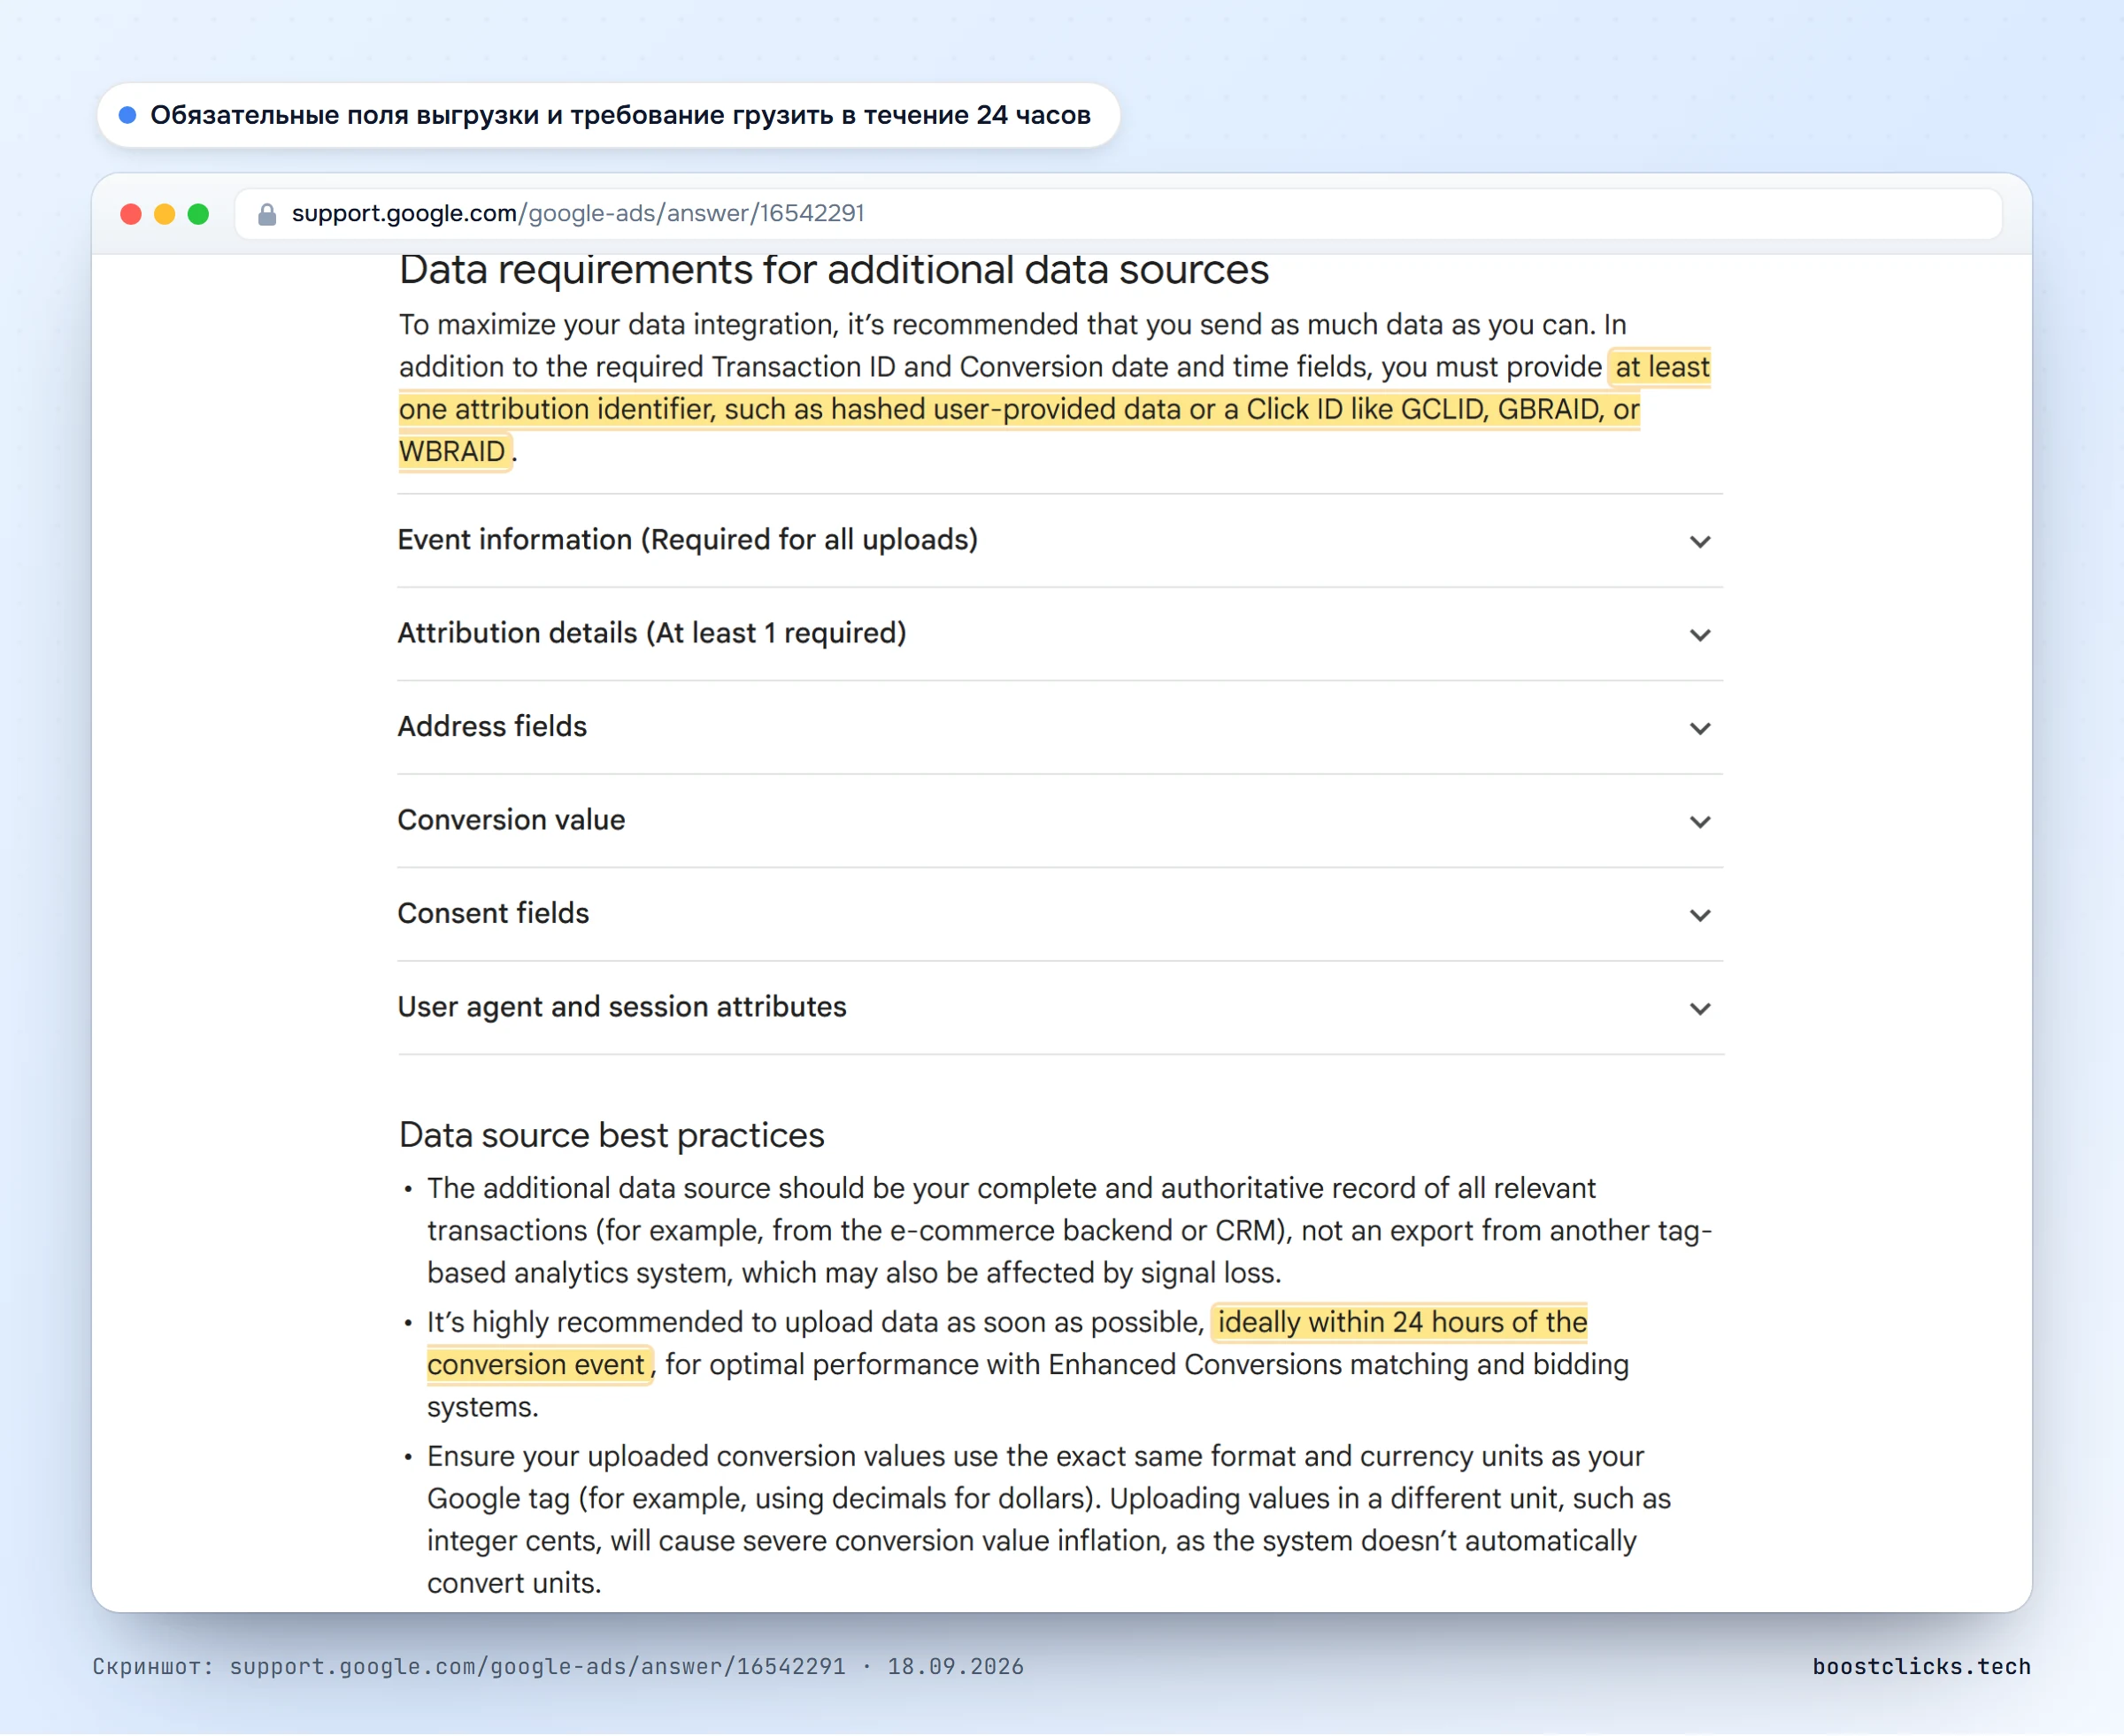The width and height of the screenshot is (2124, 1736).
Task: Click the red close window button
Action: pyautogui.click(x=131, y=214)
